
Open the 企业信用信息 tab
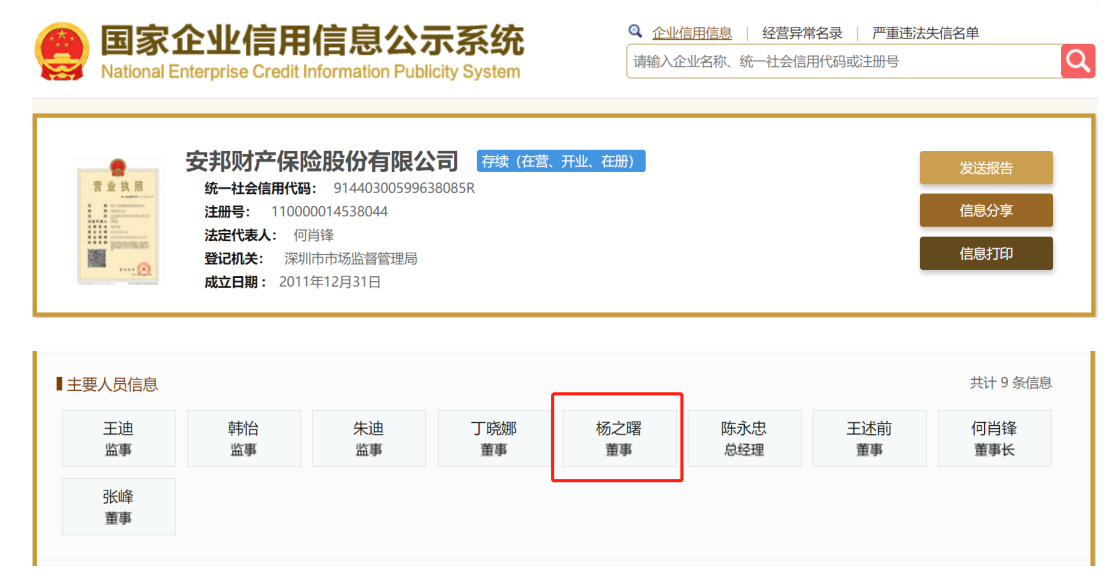692,33
